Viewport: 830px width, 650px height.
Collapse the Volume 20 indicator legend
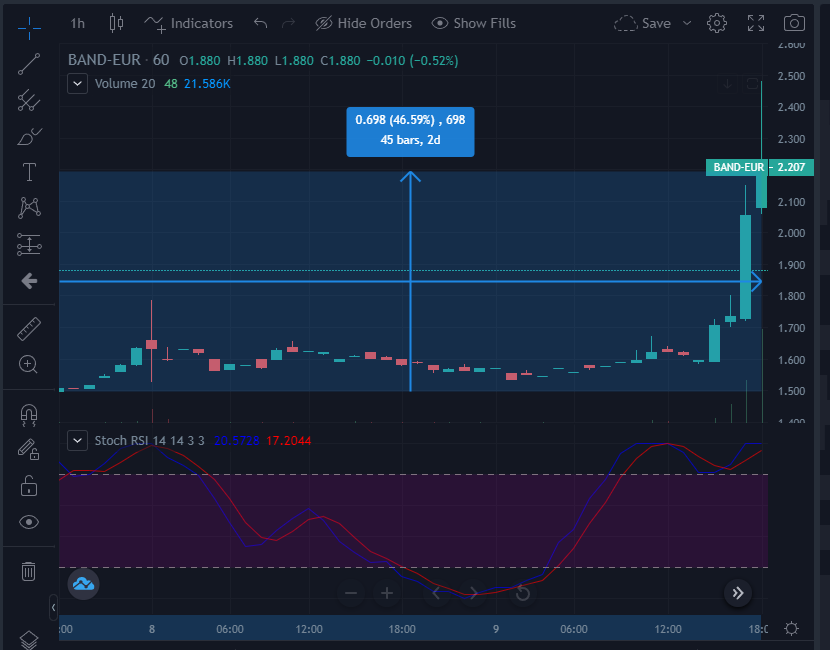click(x=77, y=84)
